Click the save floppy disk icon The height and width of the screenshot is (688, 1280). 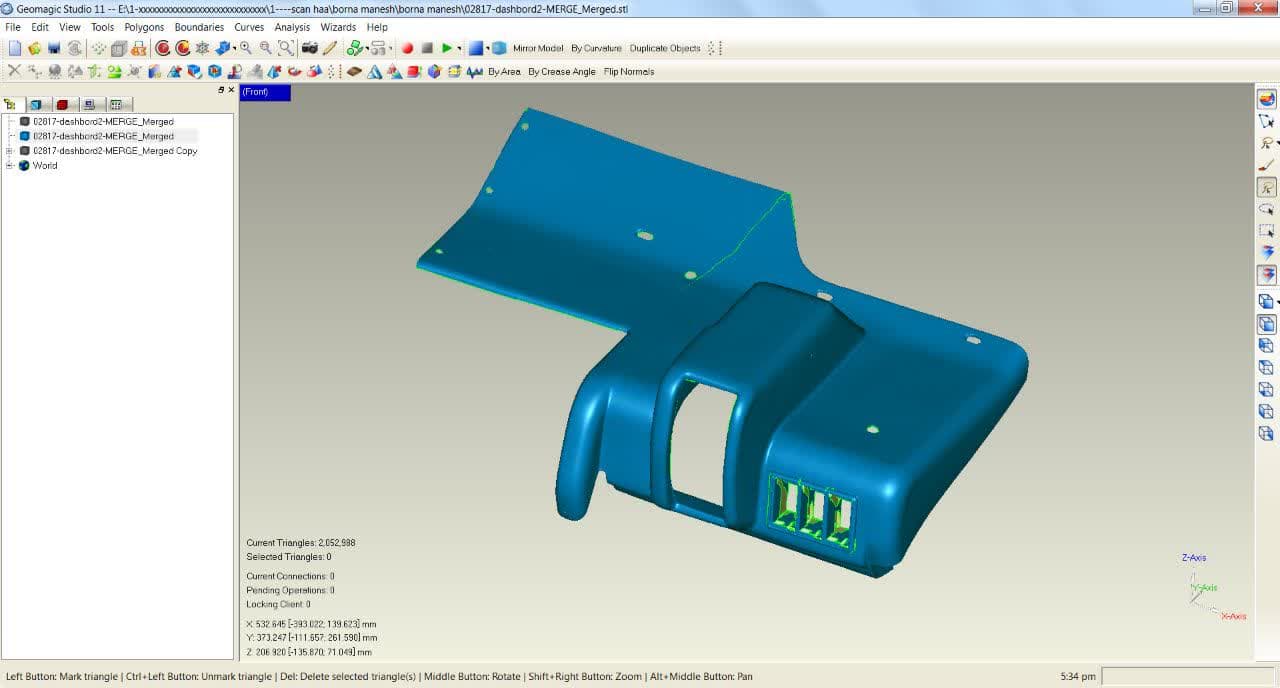point(54,48)
